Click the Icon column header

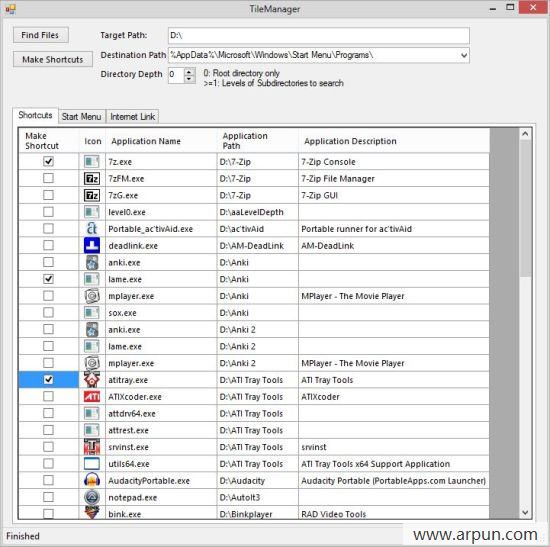(x=92, y=141)
